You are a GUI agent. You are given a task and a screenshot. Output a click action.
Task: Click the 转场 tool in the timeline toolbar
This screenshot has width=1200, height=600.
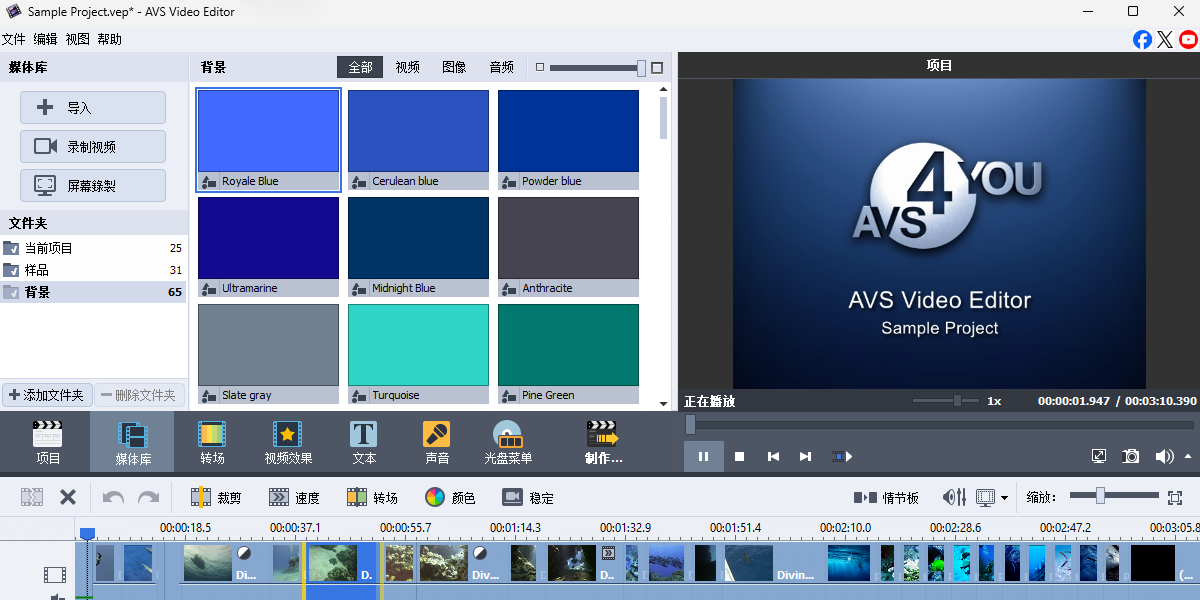[x=372, y=497]
